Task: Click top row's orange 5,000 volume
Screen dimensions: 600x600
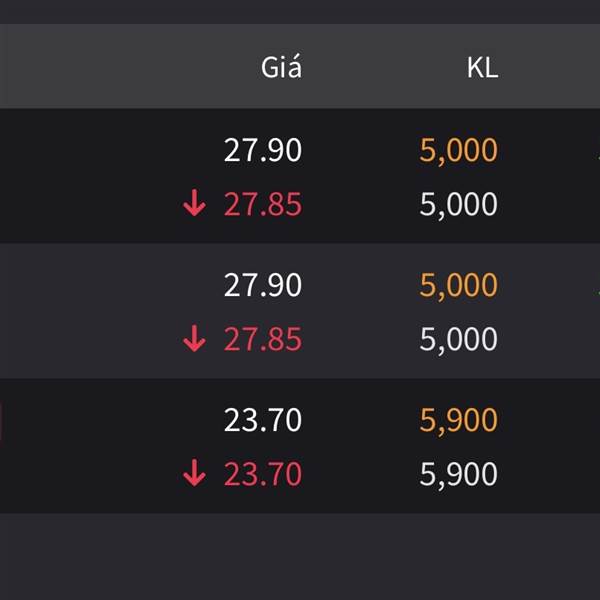Action: point(458,151)
